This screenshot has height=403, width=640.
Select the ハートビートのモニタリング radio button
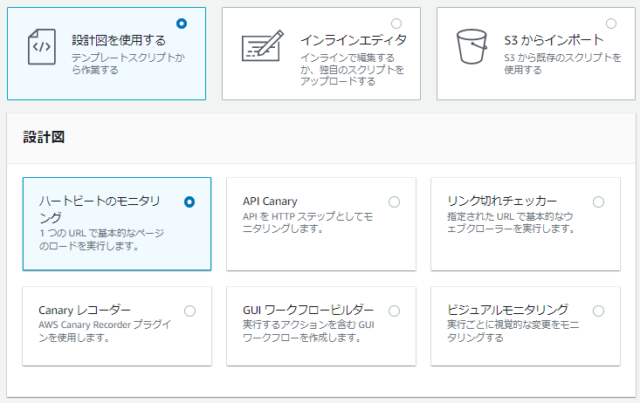click(x=189, y=202)
